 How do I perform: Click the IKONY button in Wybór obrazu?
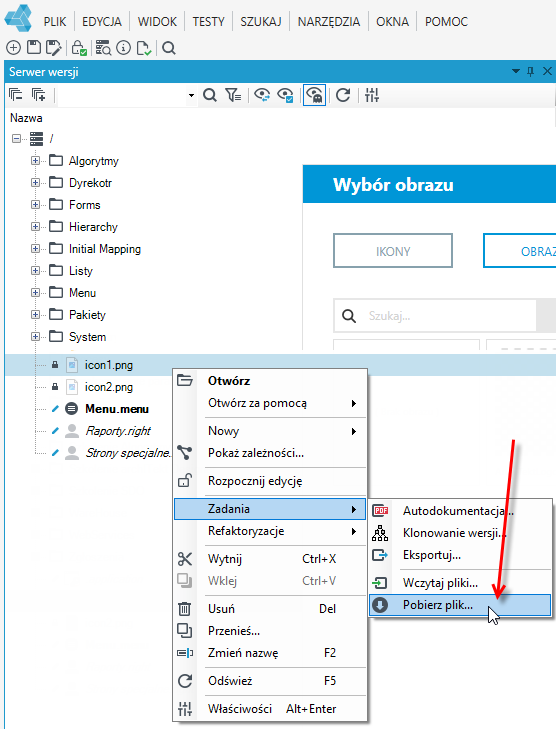coord(393,251)
